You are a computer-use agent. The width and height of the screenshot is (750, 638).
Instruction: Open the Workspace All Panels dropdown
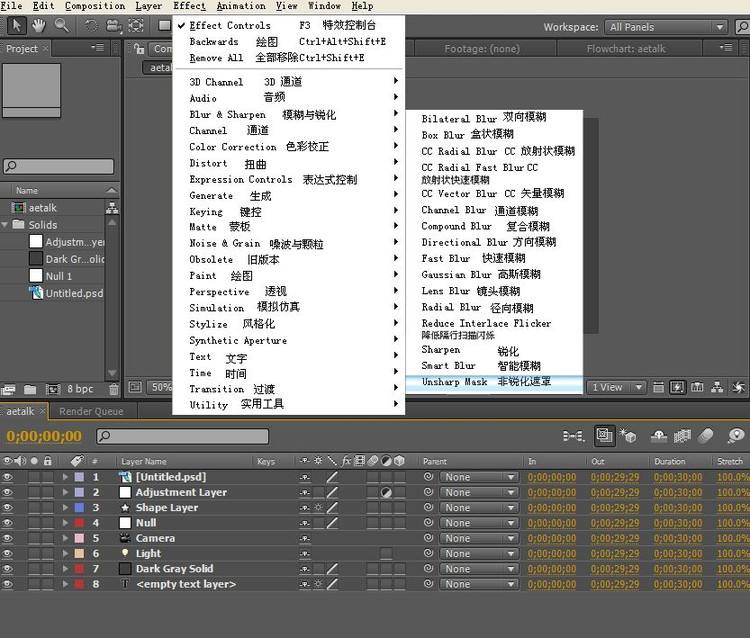(666, 27)
